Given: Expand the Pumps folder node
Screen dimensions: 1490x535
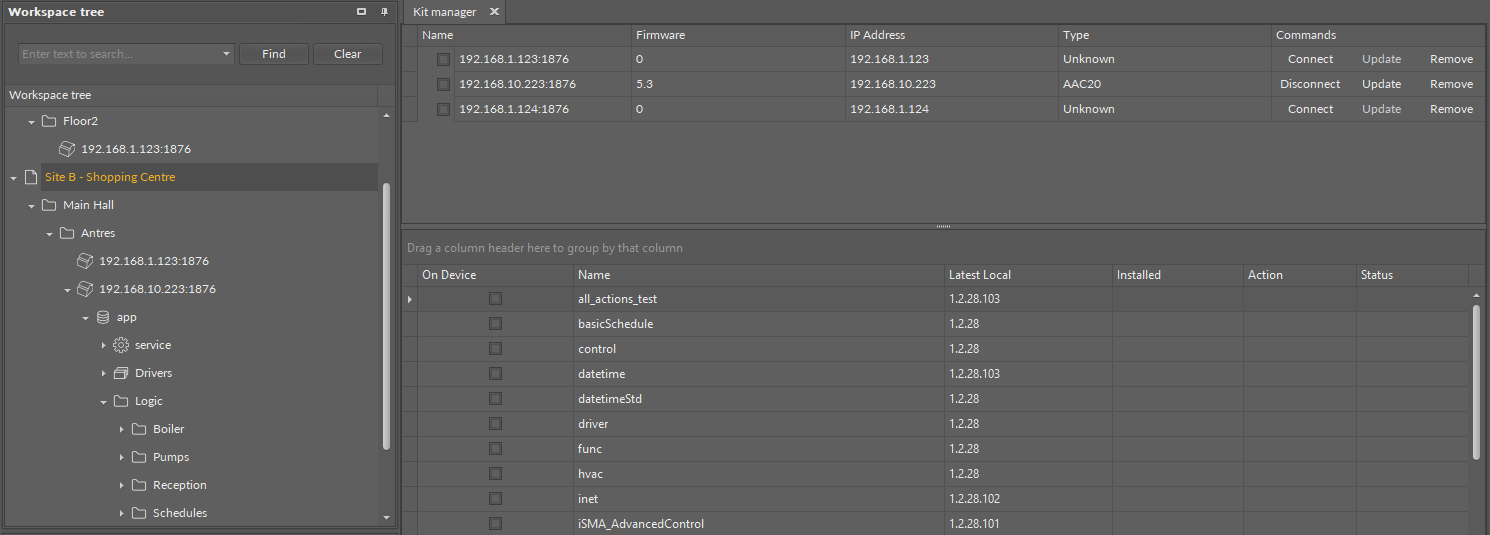Looking at the screenshot, I should (122, 457).
